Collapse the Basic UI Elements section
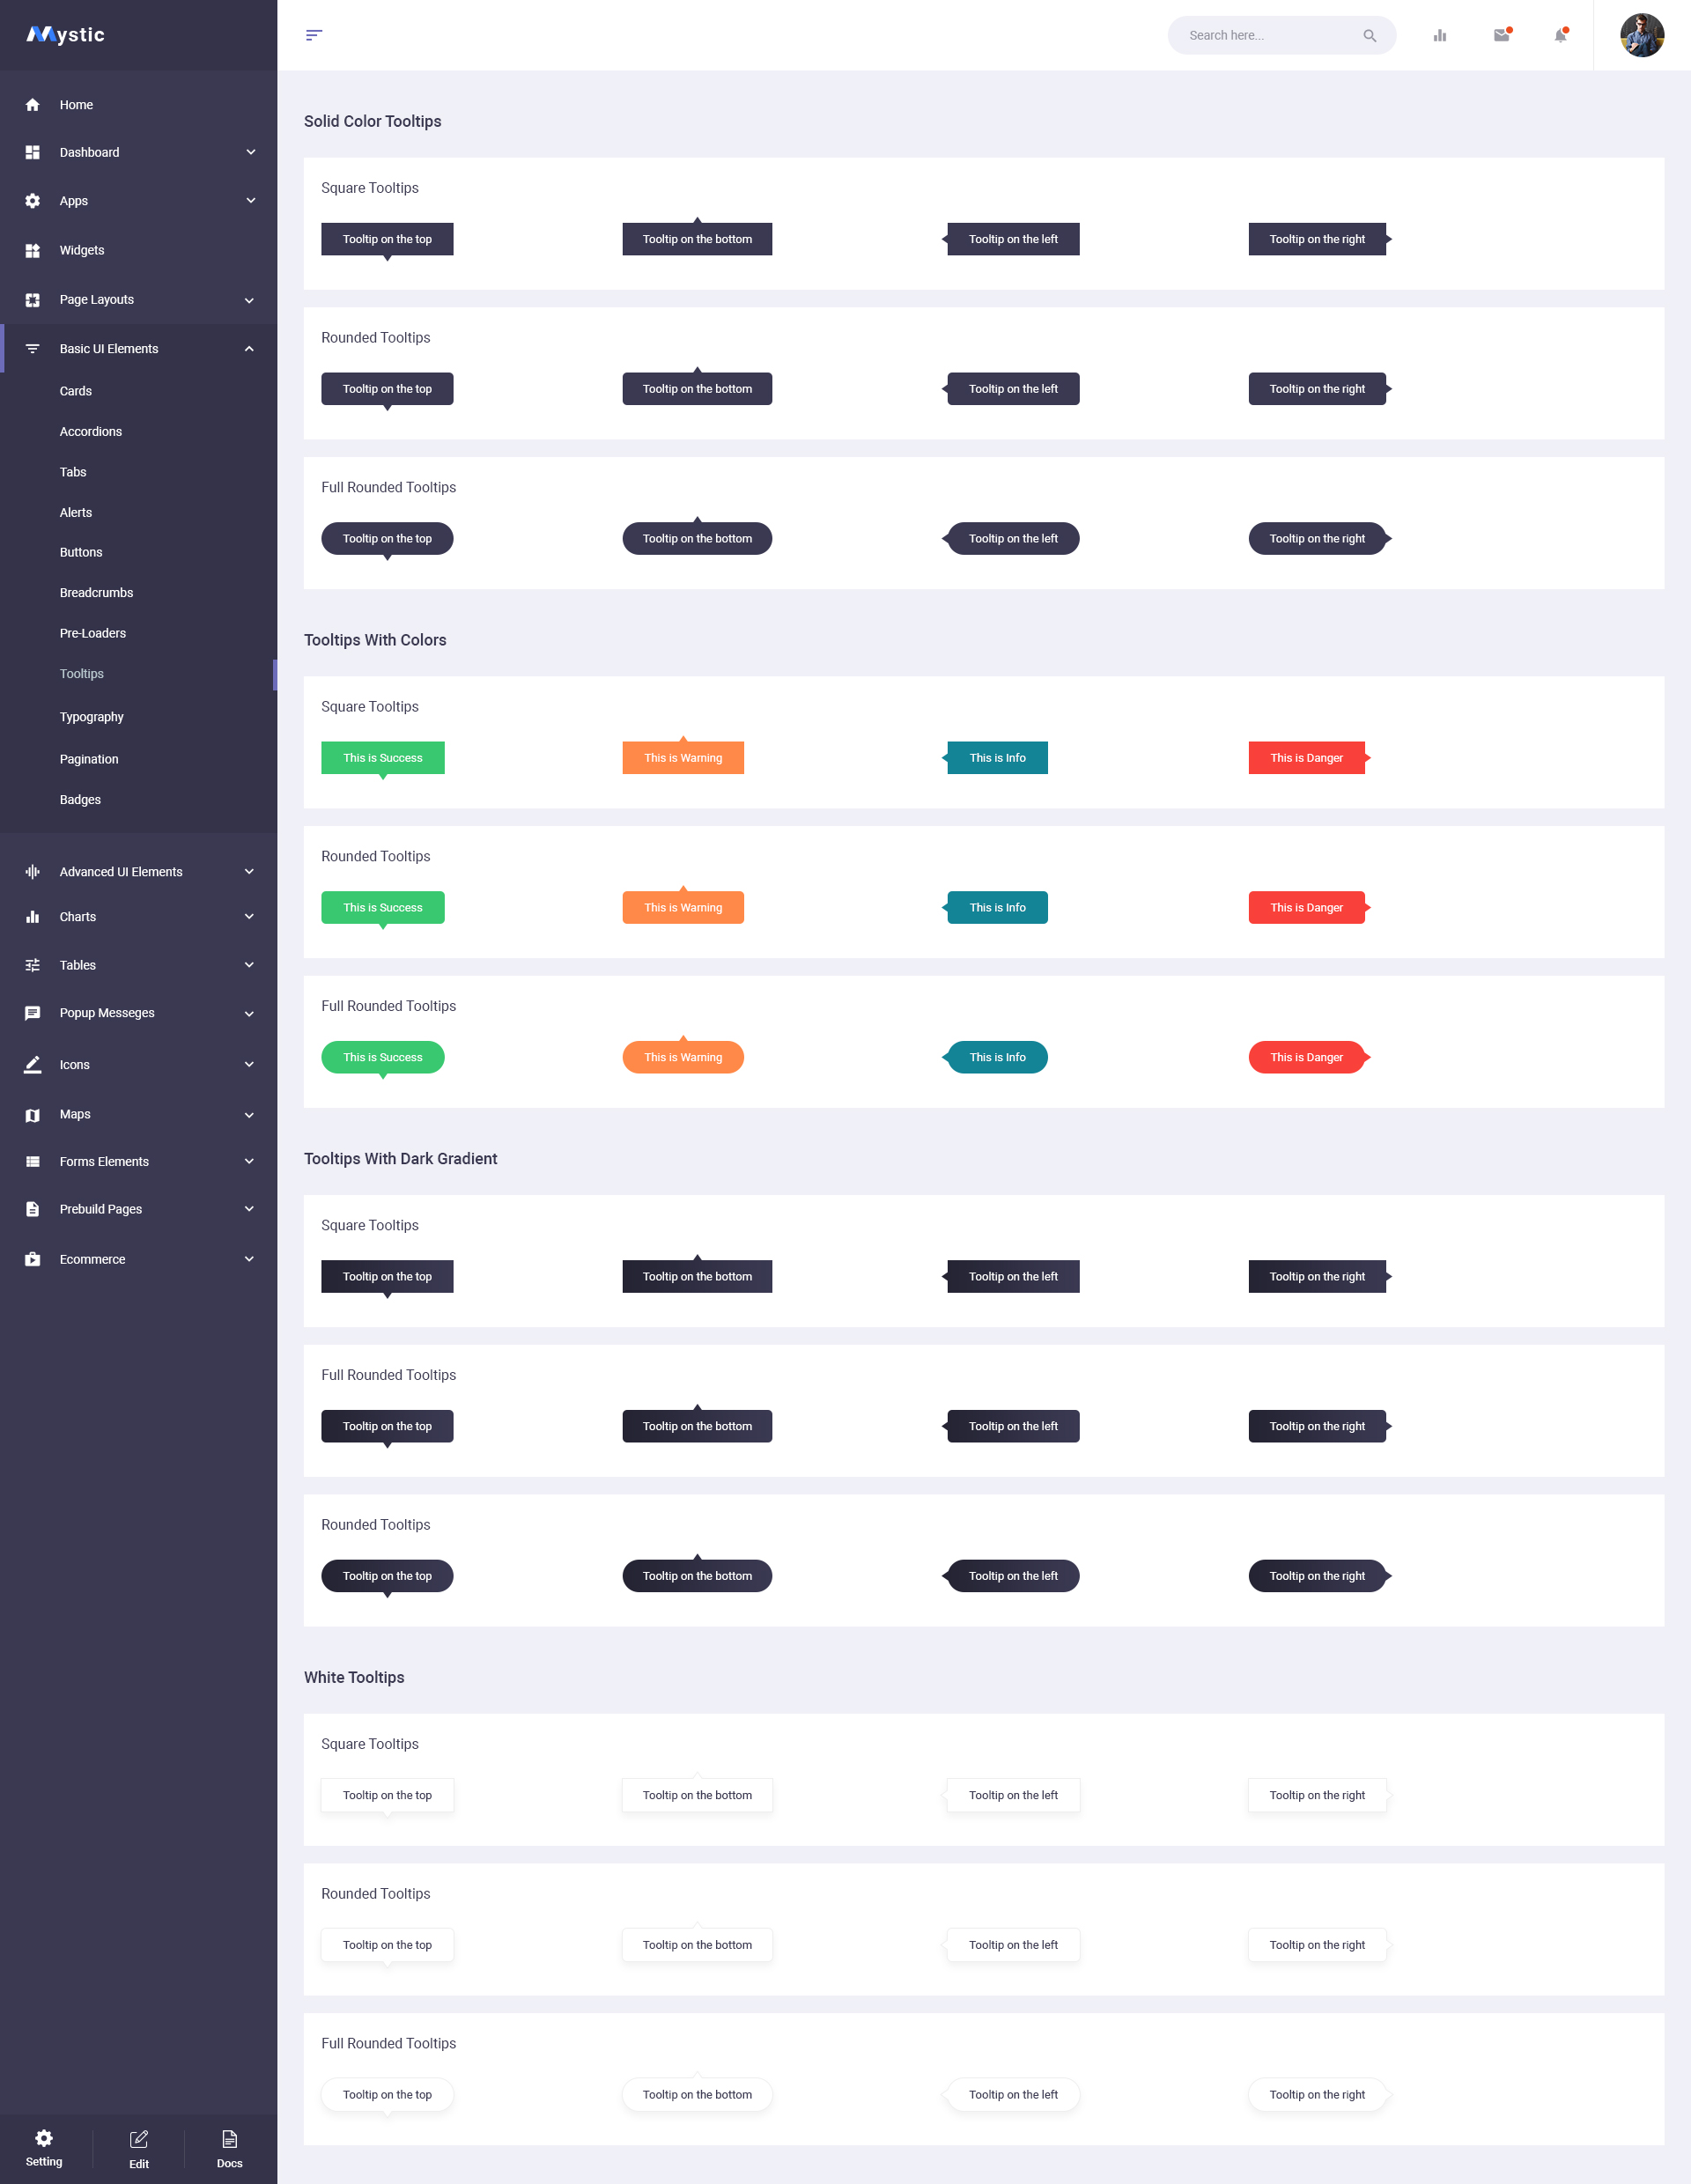1691x2184 pixels. pos(249,349)
